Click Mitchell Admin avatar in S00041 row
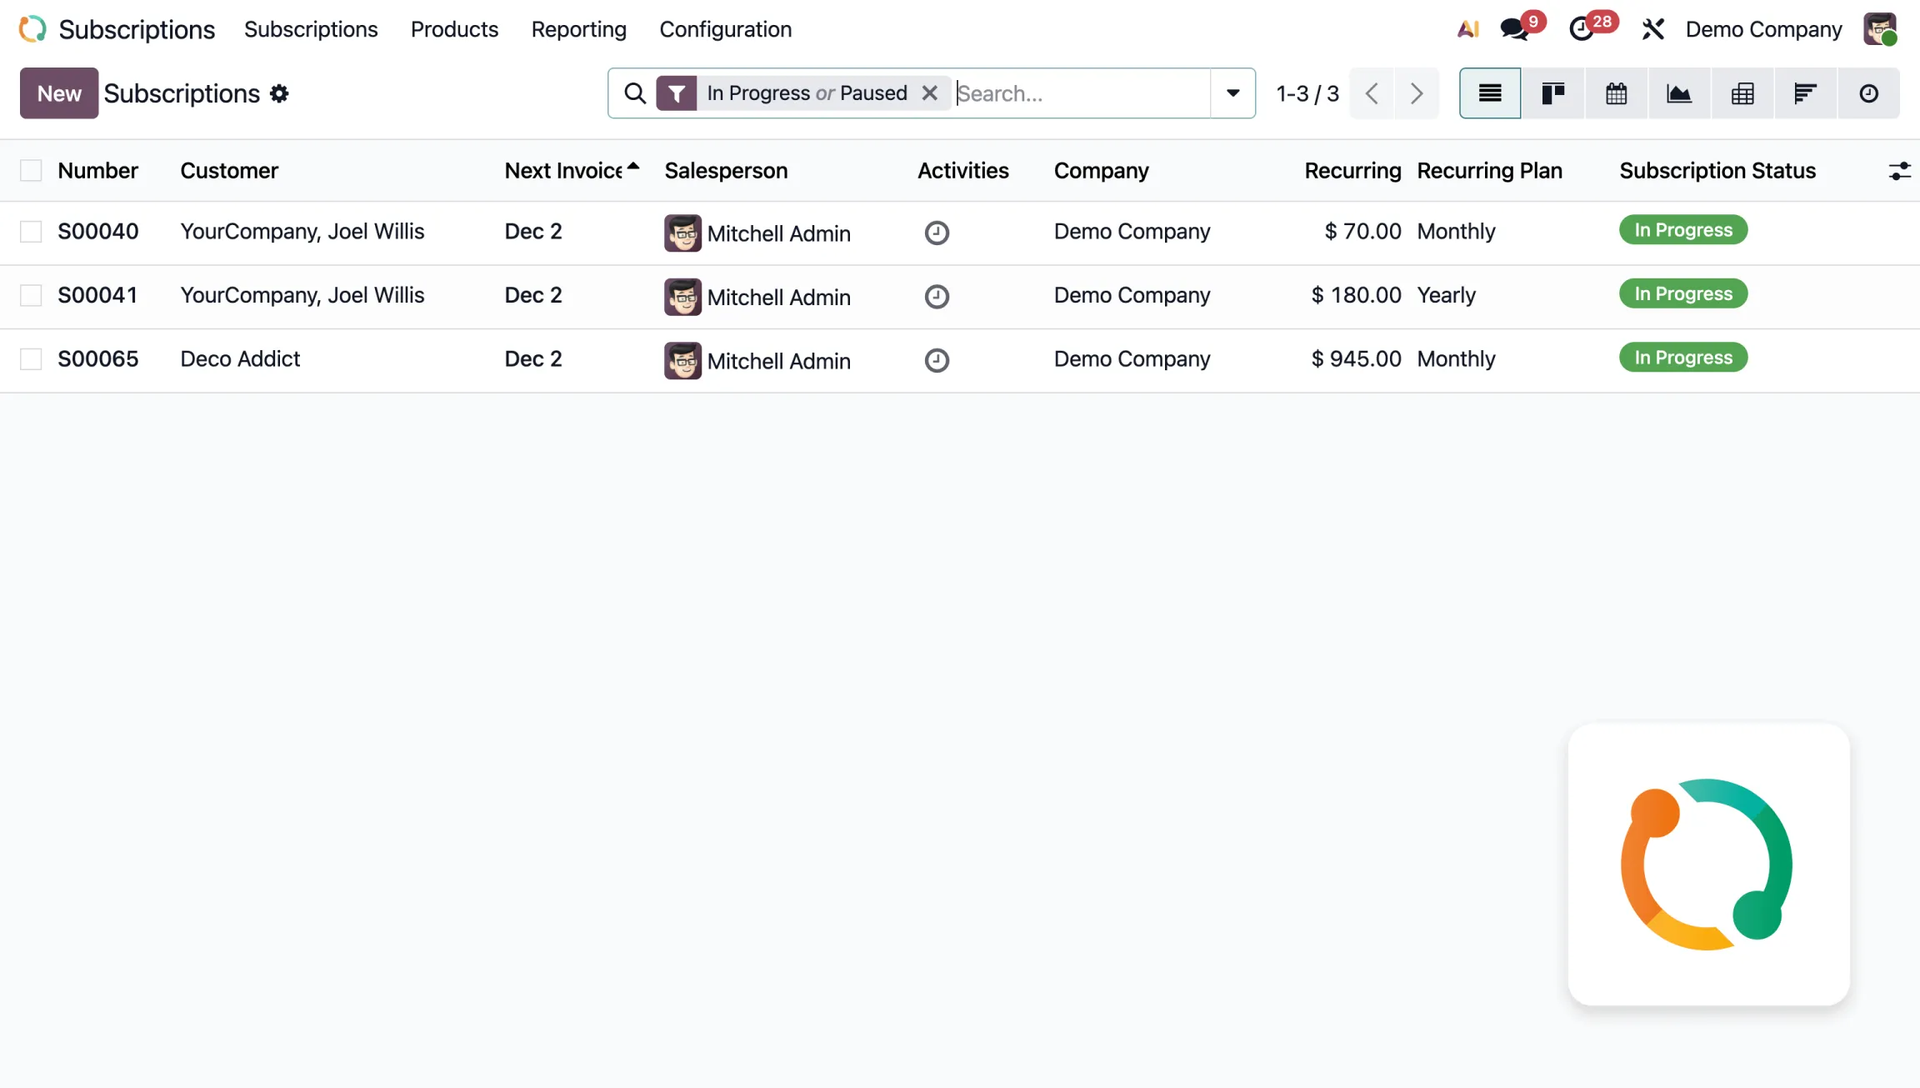 pos(683,297)
